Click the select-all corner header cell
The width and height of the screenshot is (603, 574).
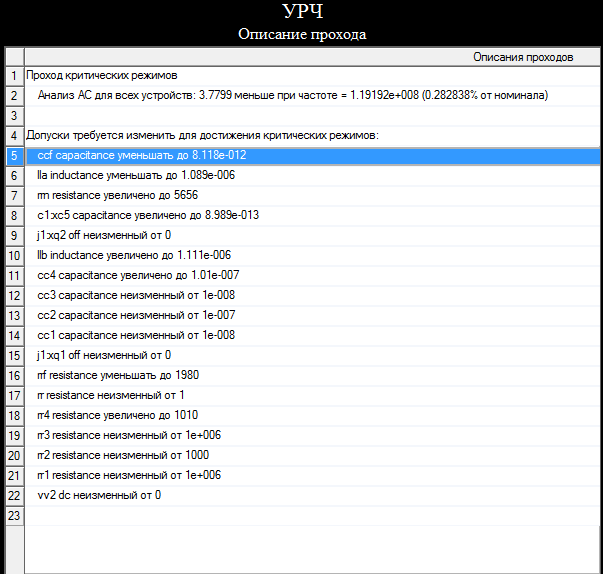15,57
